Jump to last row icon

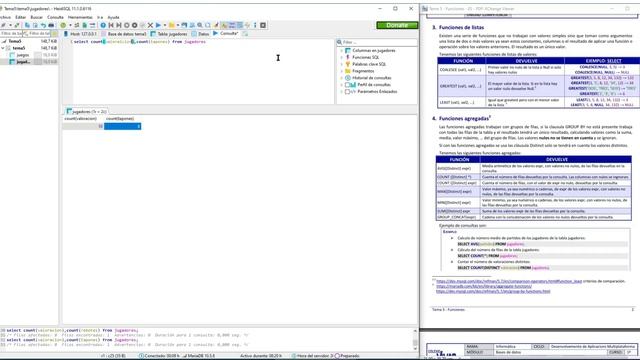click(119, 25)
